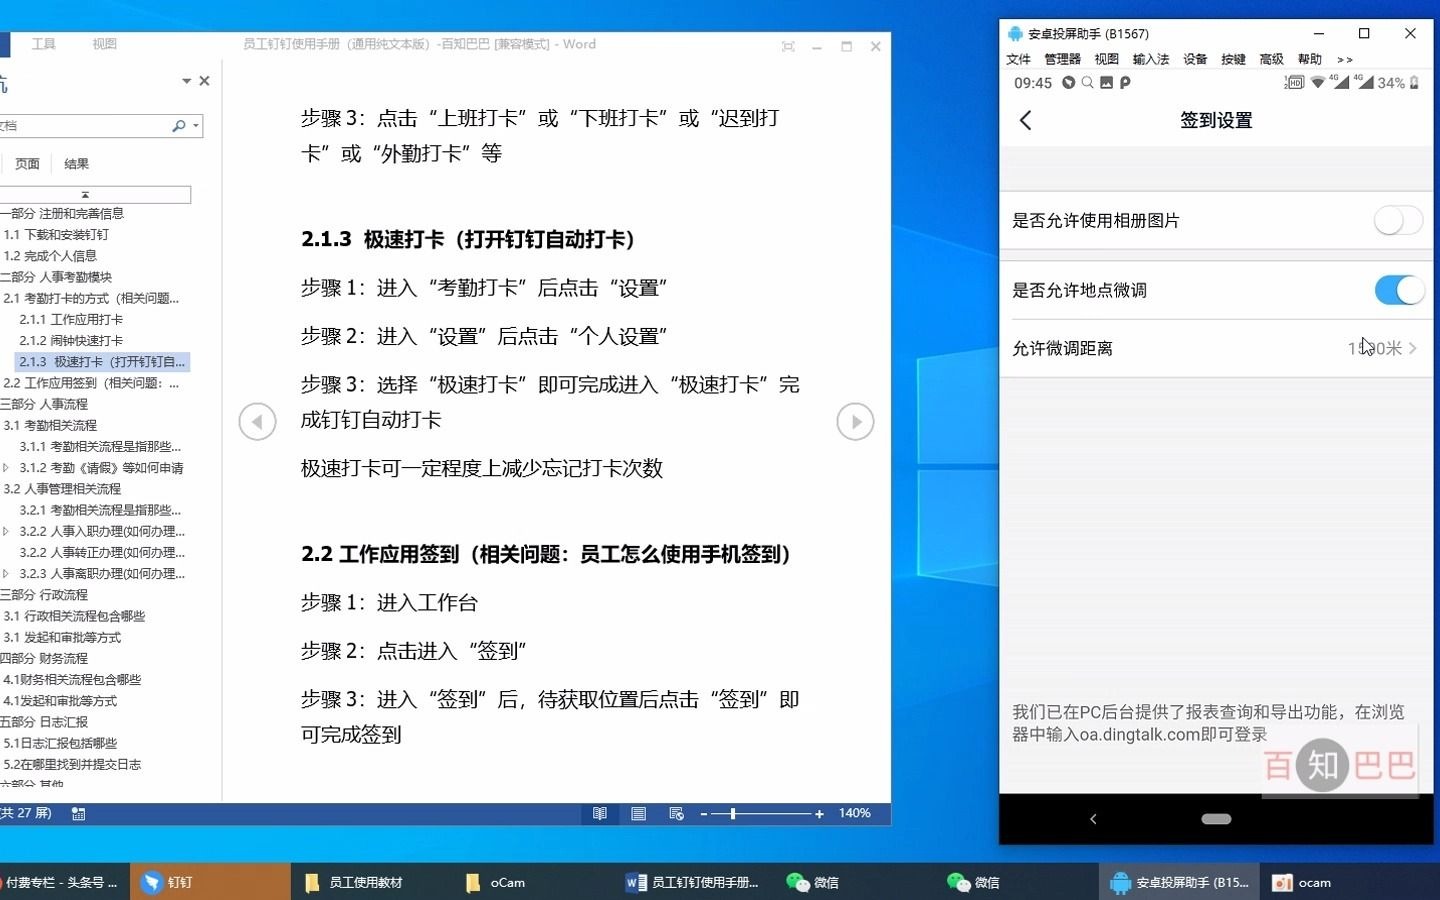Screen dimensions: 1440x900
Task: Click 安卓投屏助手 Android app icon in title bar
Action: pos(1016,34)
